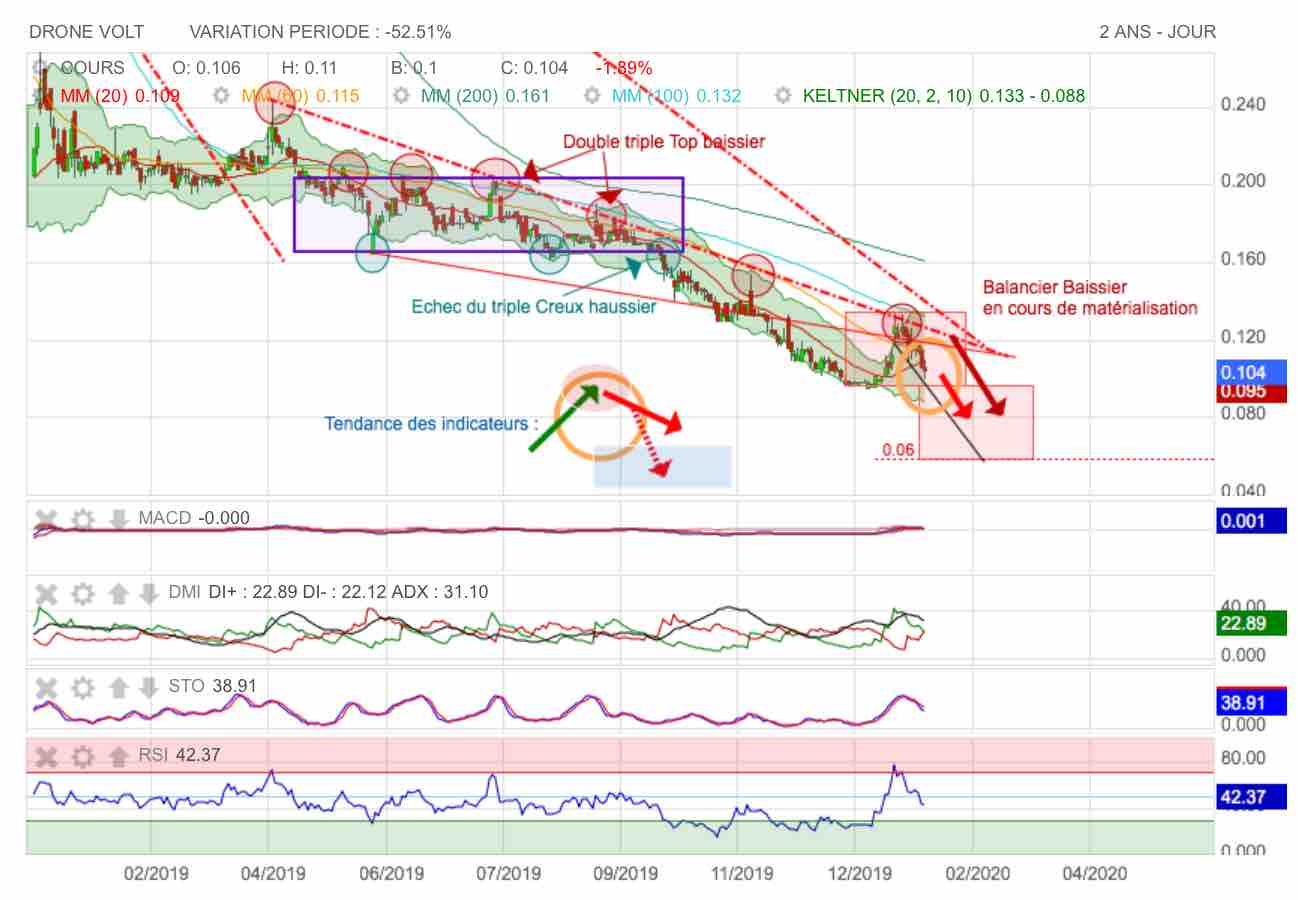This screenshot has width=1298, height=900.
Task: Click the DRONE VOLT title
Action: point(86,32)
